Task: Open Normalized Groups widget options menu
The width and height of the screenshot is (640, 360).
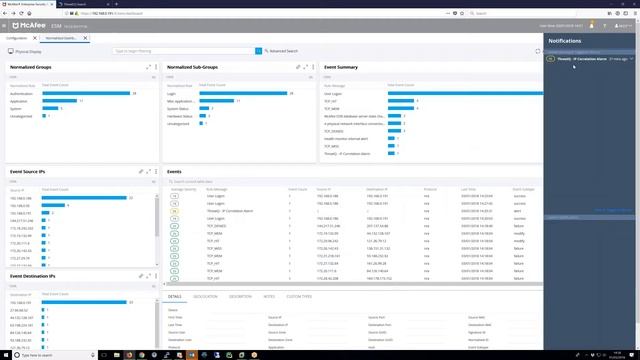Action: 156,67
